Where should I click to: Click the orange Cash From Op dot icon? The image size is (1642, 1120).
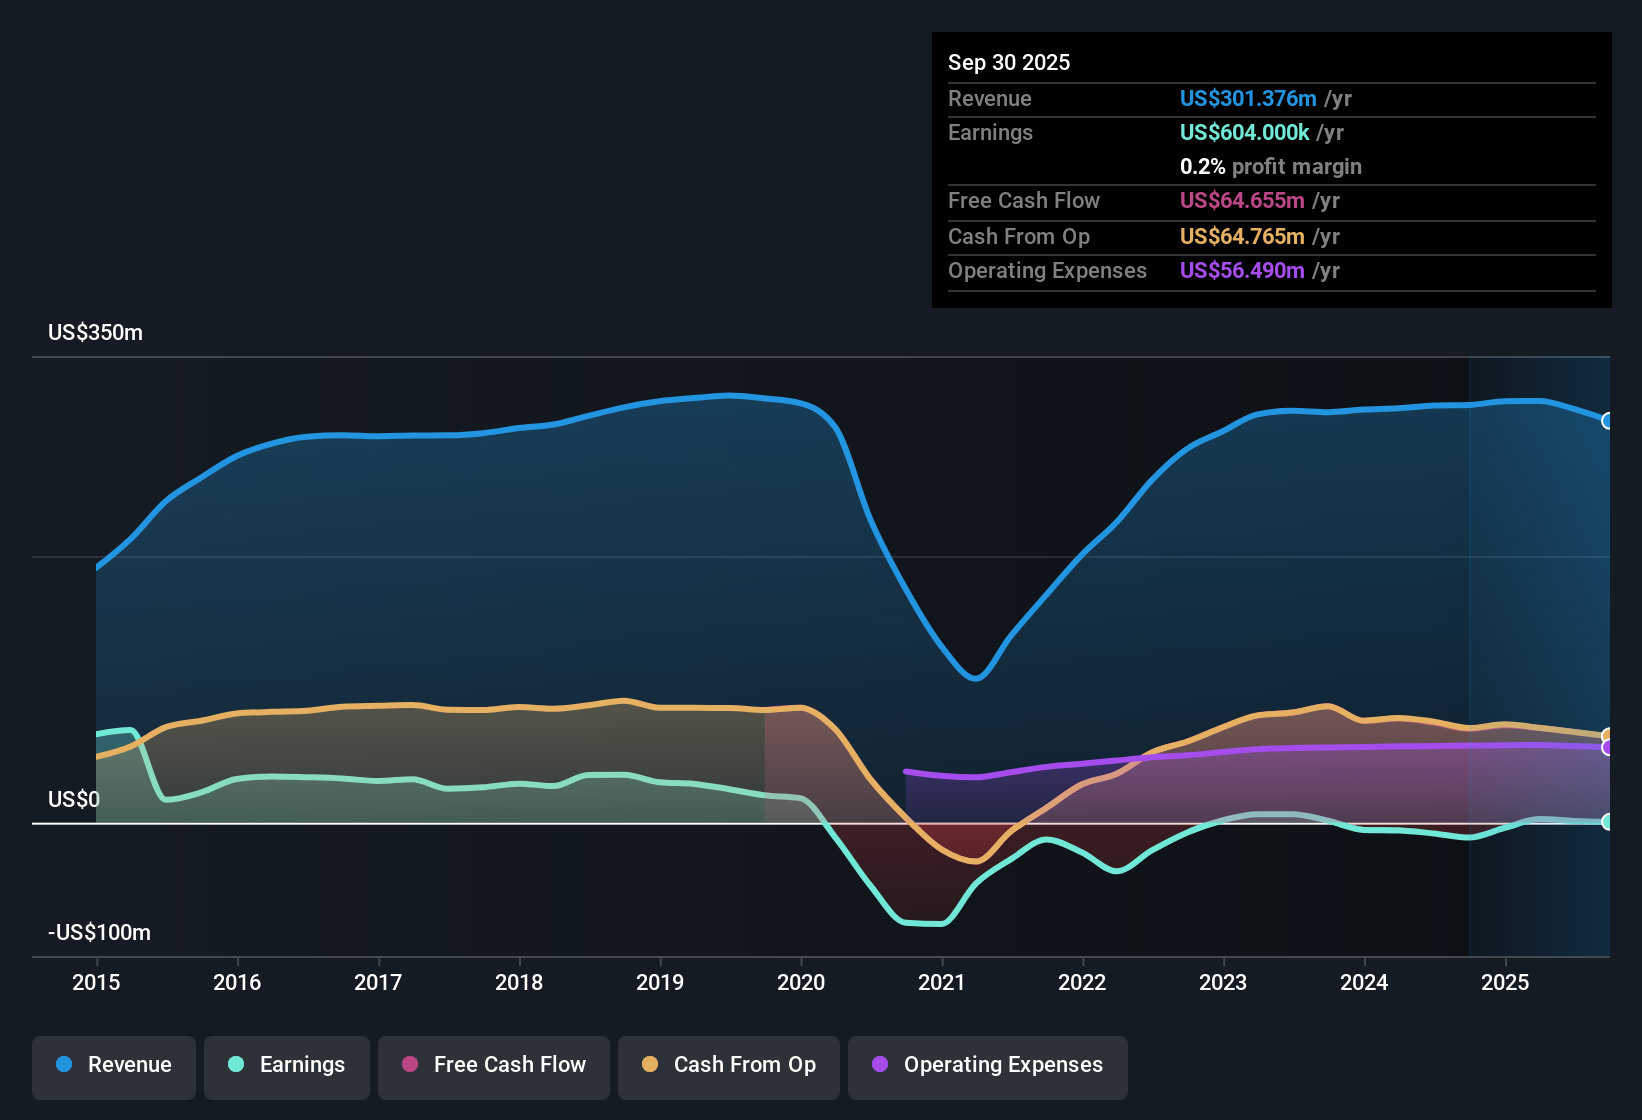pyautogui.click(x=650, y=1065)
